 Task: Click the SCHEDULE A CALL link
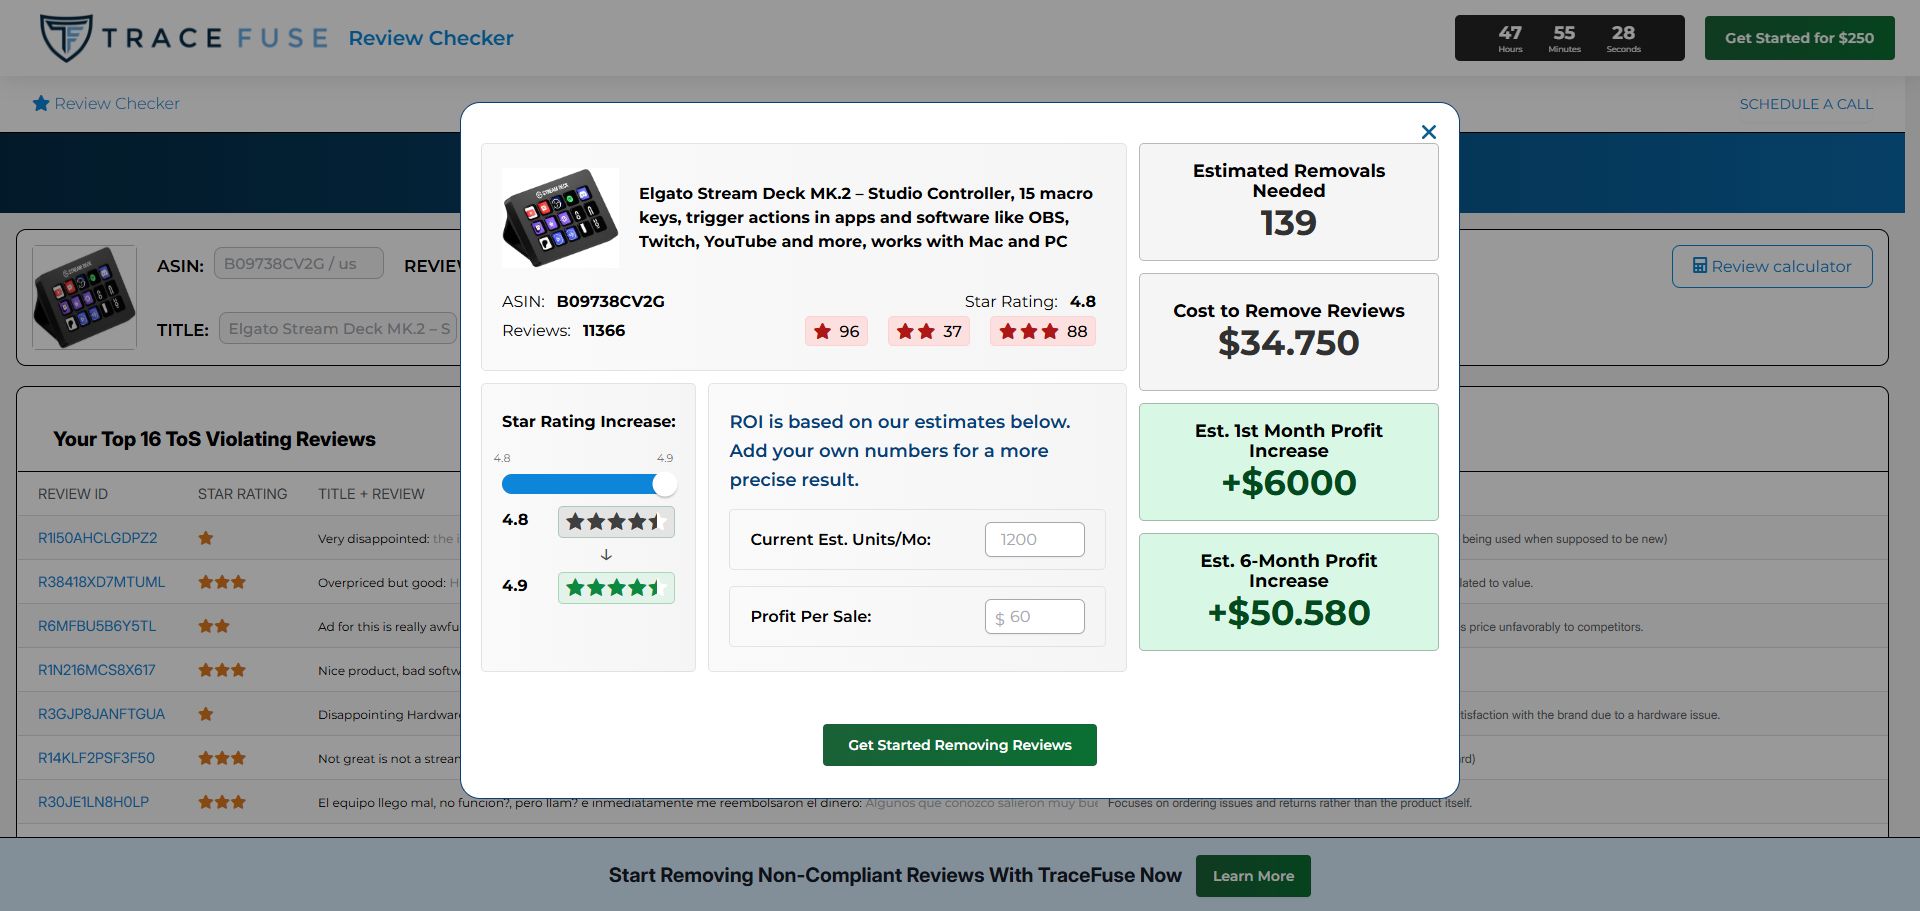pos(1806,104)
